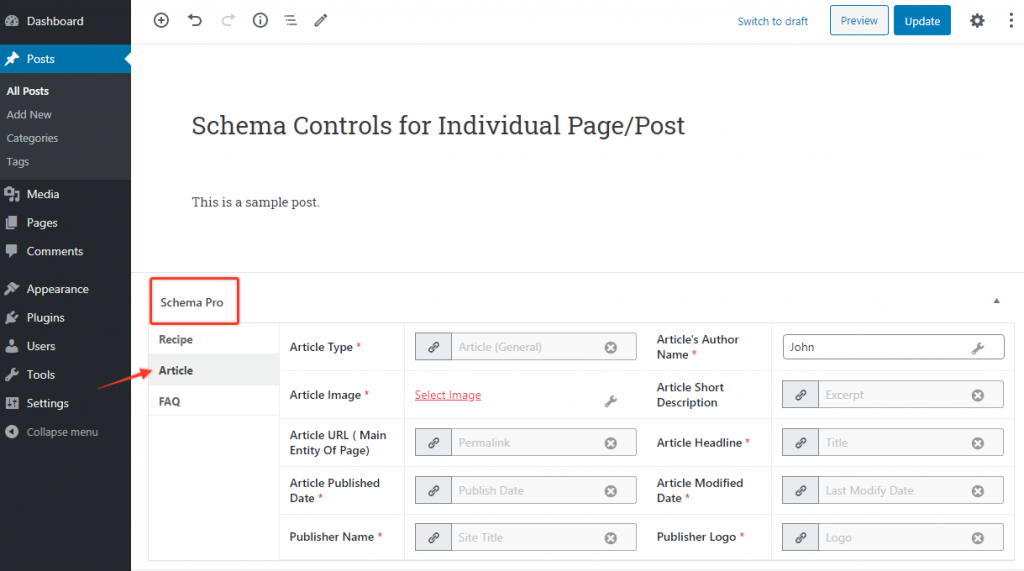Screen dimensions: 1024x571
Task: Open the Media menu
Action: click(x=65, y=194)
